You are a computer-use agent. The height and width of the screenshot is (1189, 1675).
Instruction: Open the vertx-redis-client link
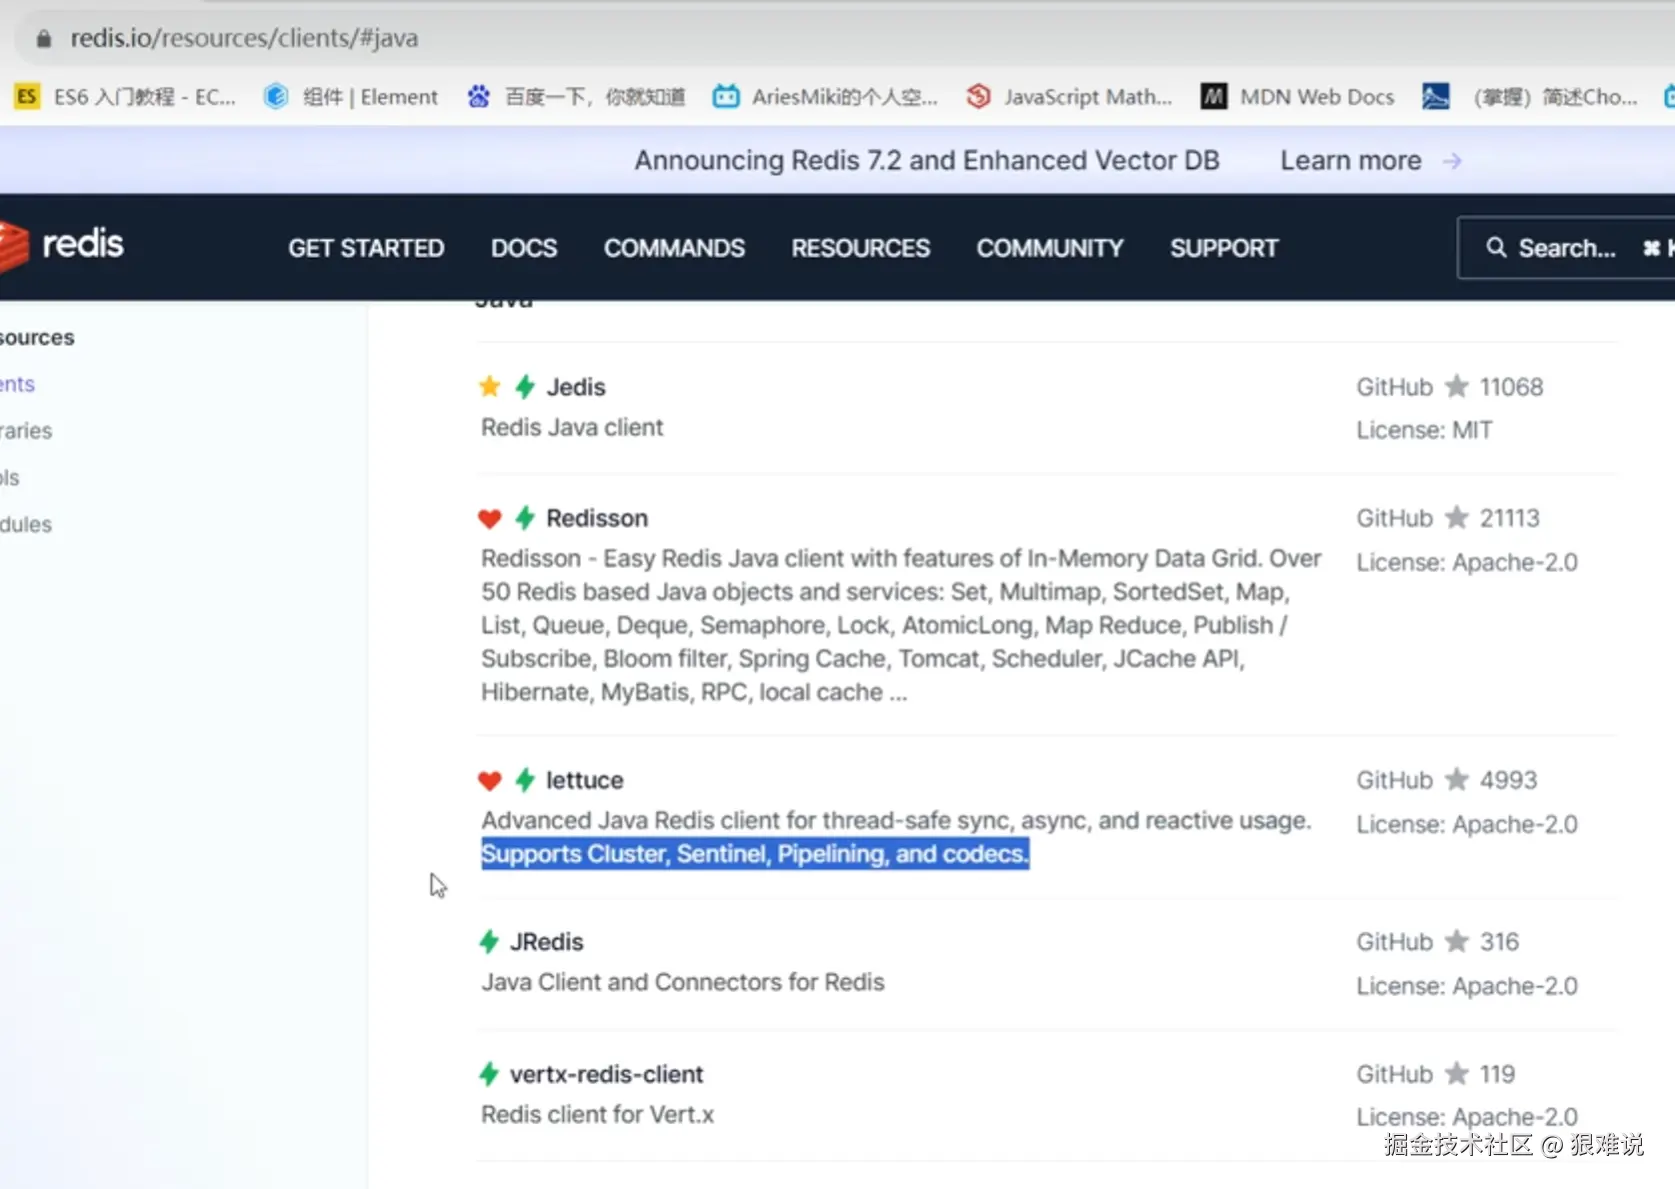tap(607, 1074)
